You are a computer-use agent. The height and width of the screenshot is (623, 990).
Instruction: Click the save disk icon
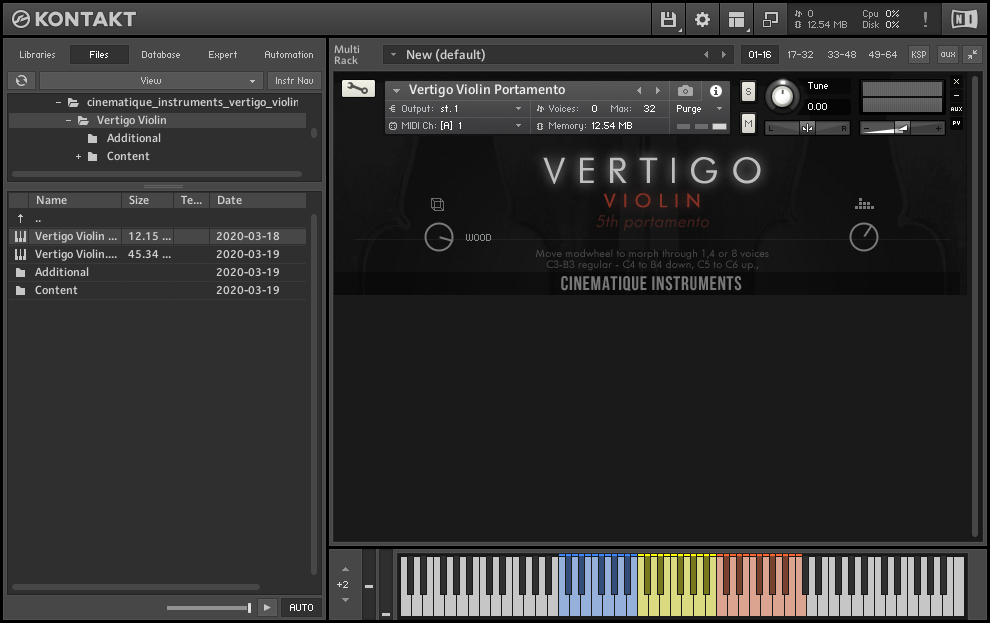[668, 18]
